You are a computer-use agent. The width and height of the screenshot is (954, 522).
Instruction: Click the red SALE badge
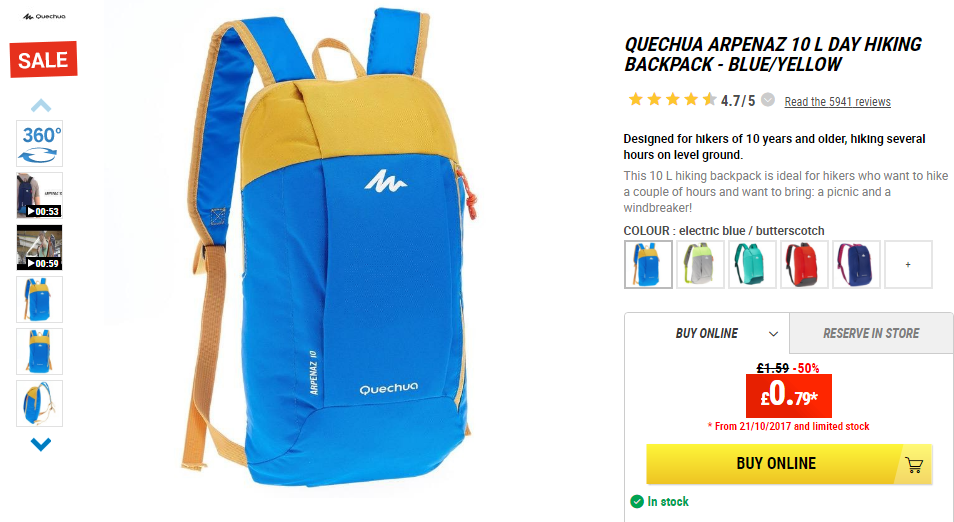click(x=43, y=60)
